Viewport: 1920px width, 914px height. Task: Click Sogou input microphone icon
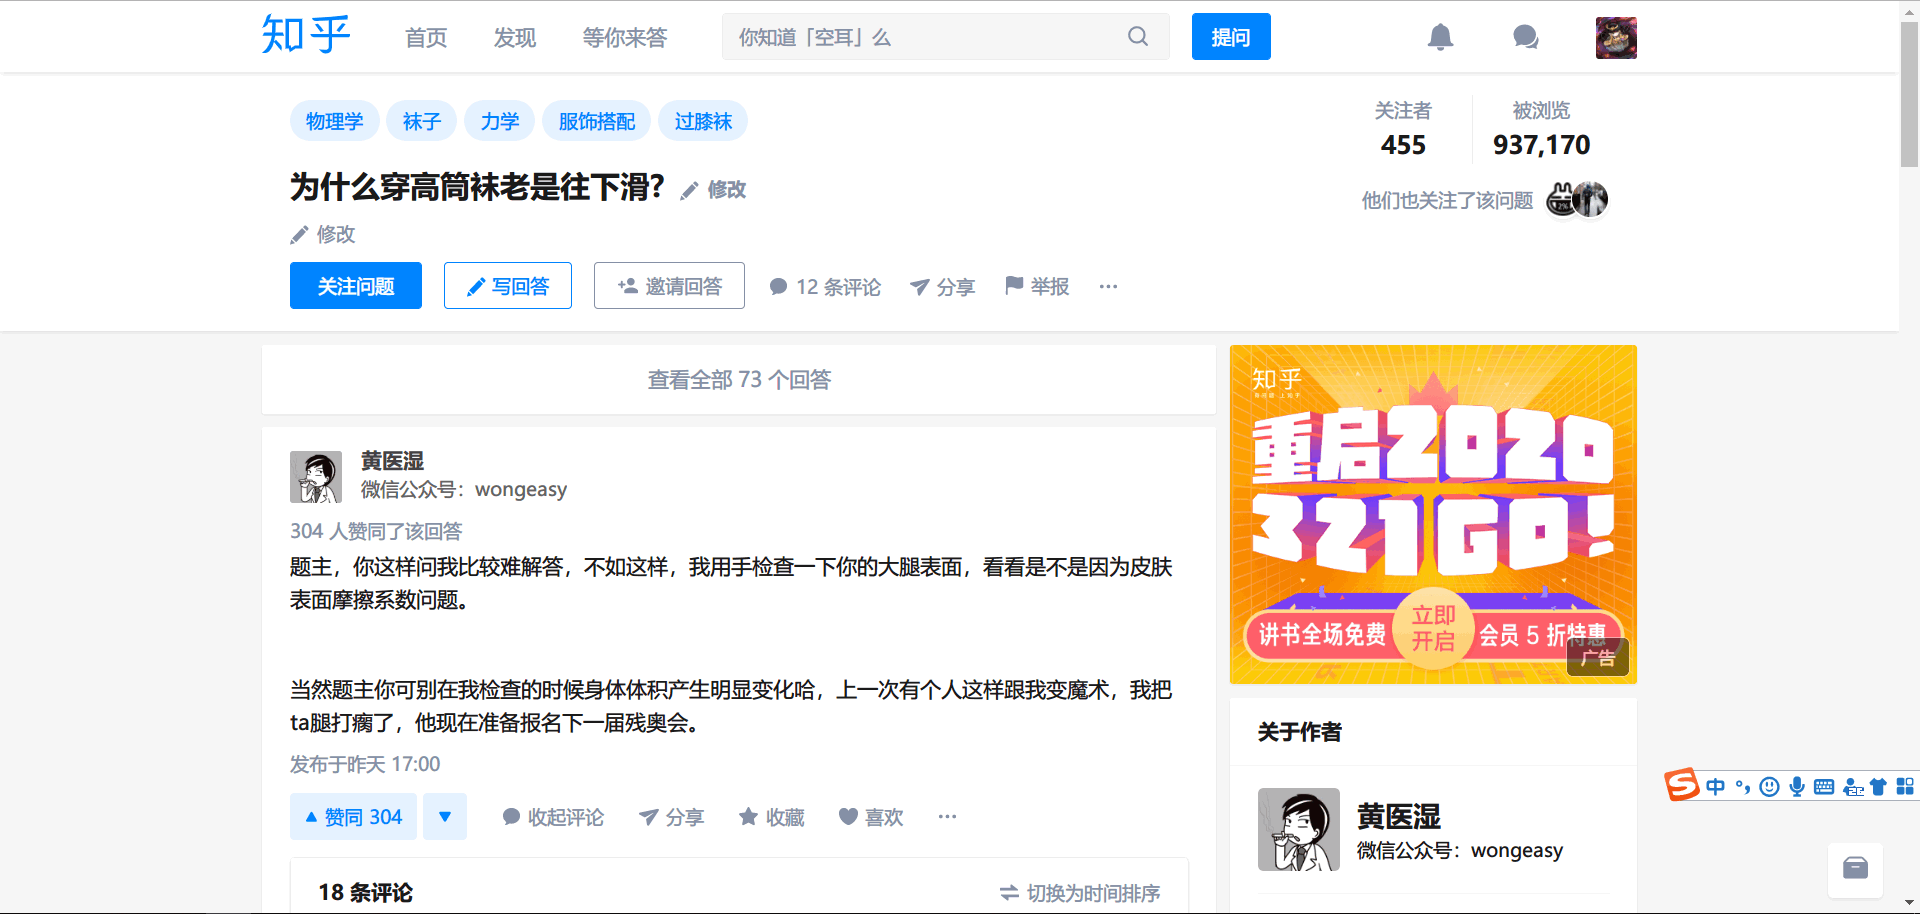pos(1797,787)
